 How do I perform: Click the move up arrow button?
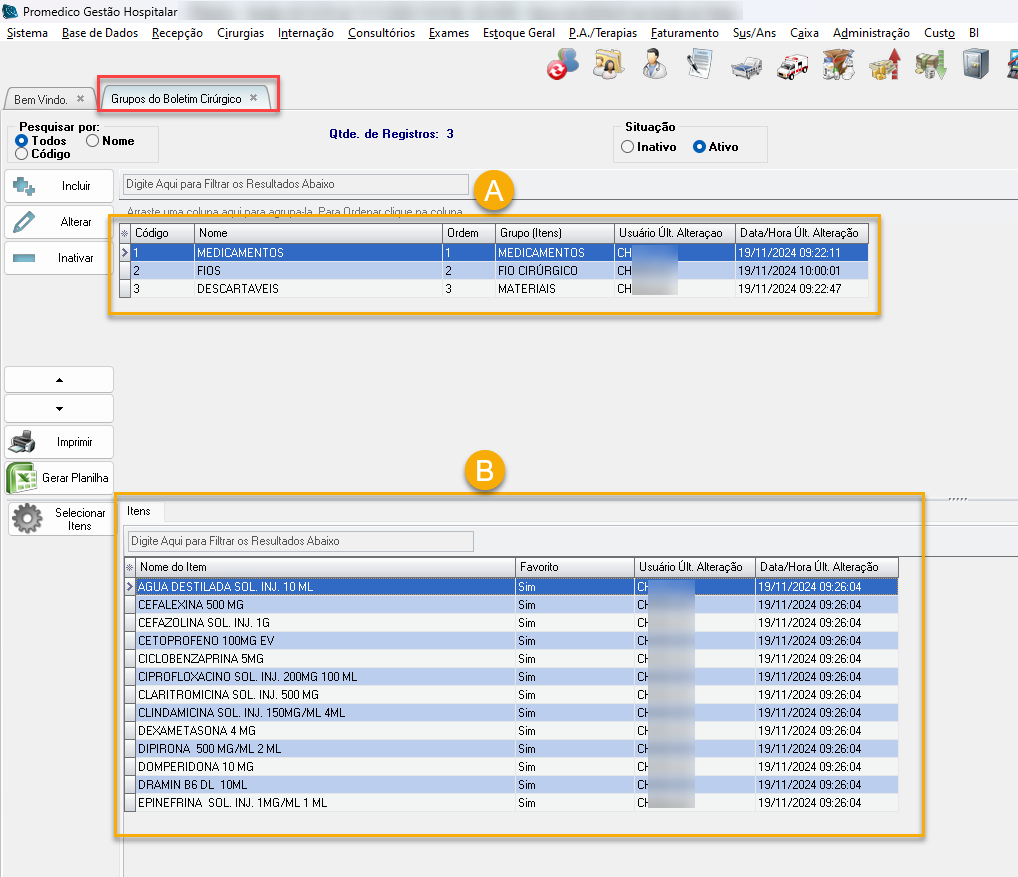(x=59, y=380)
